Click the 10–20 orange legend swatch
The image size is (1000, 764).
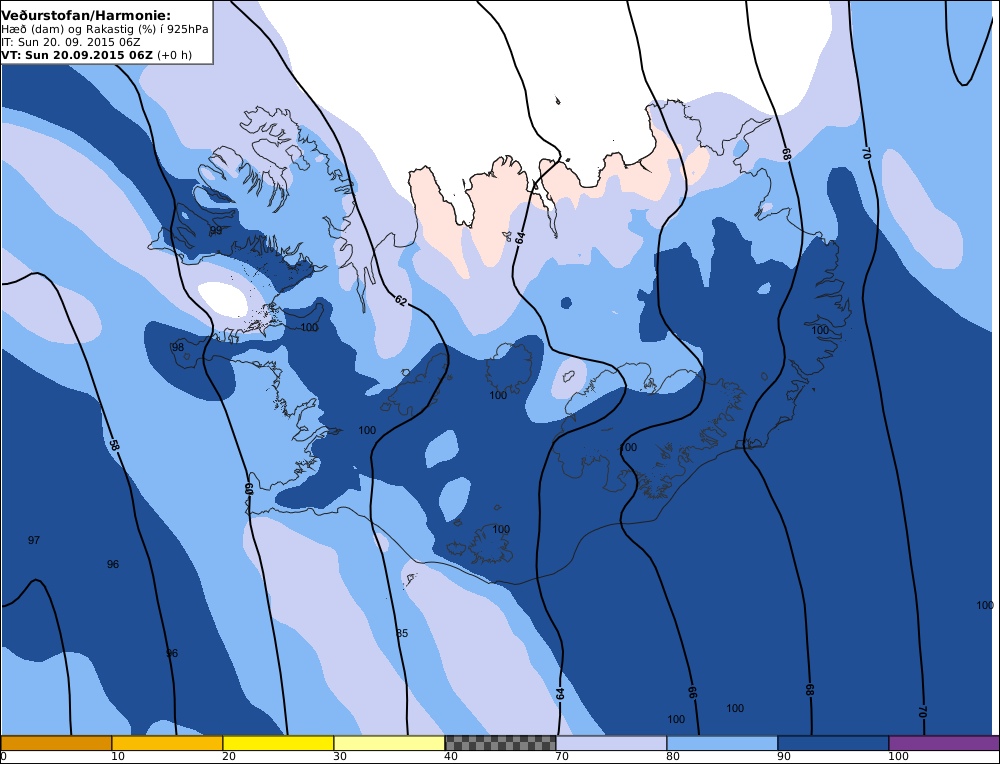167,743
